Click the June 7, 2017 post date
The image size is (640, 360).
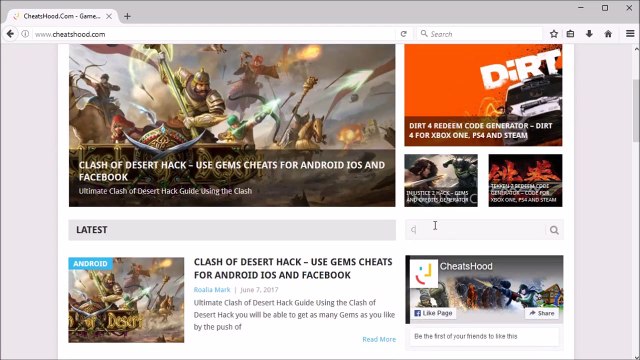tap(259, 290)
